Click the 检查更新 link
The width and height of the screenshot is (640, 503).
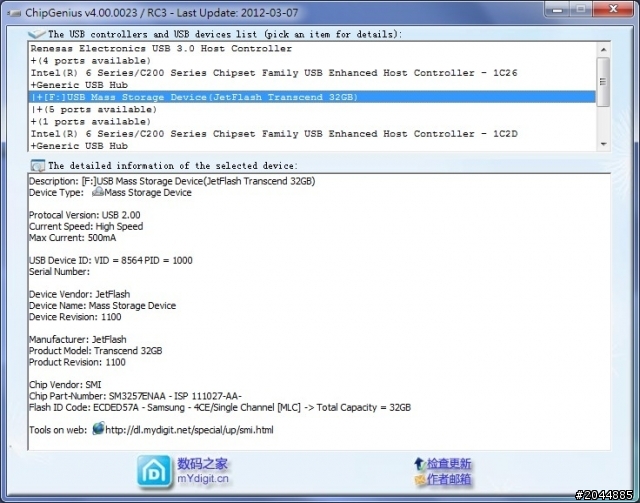click(x=449, y=464)
